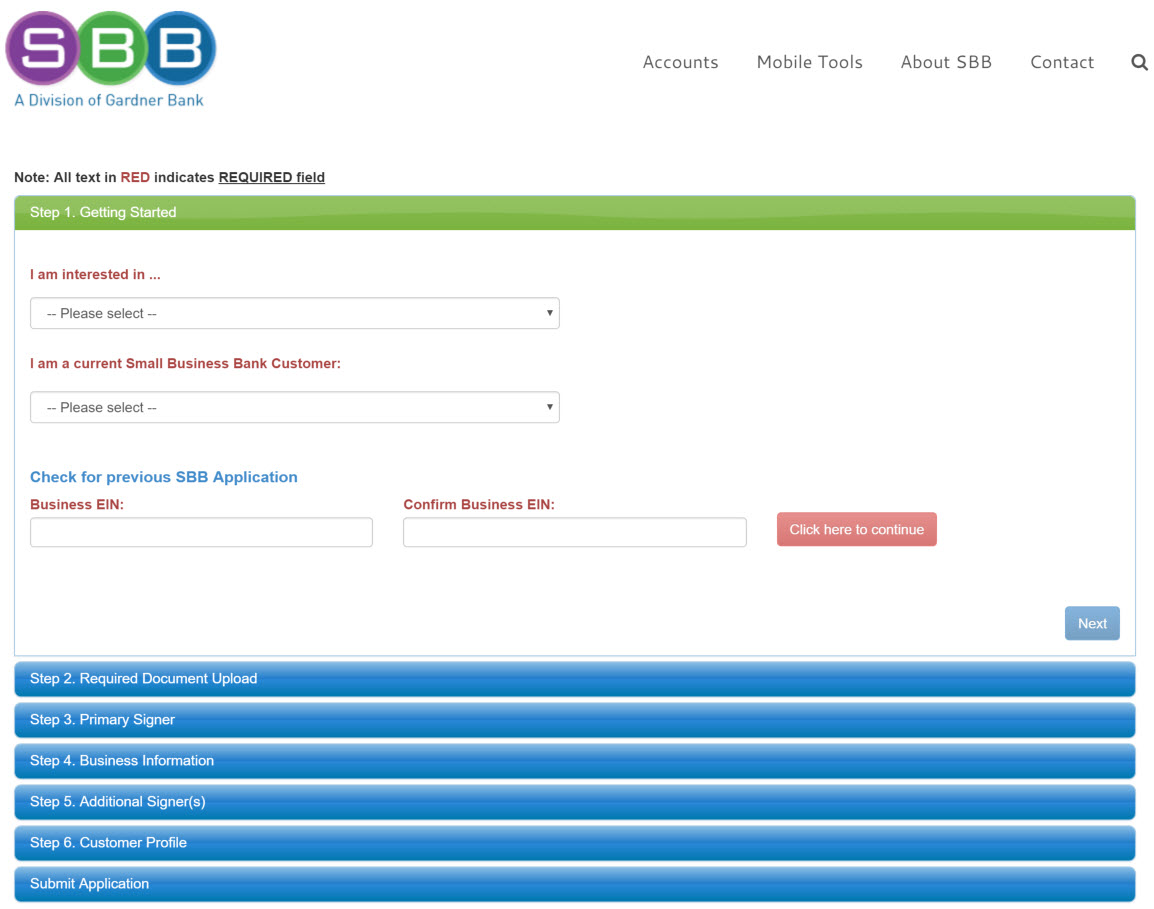Open the search magnifier icon
This screenshot has height=909, width=1154.
click(x=1139, y=63)
